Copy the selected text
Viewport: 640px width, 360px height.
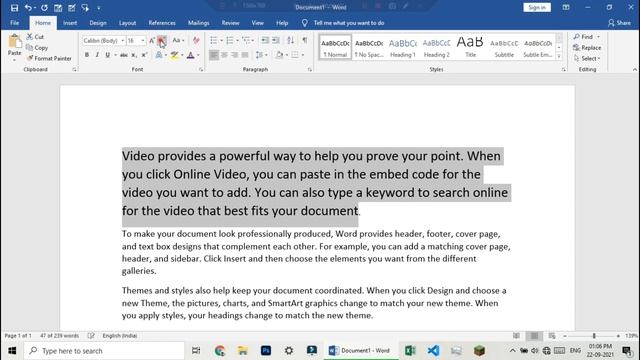click(37, 48)
